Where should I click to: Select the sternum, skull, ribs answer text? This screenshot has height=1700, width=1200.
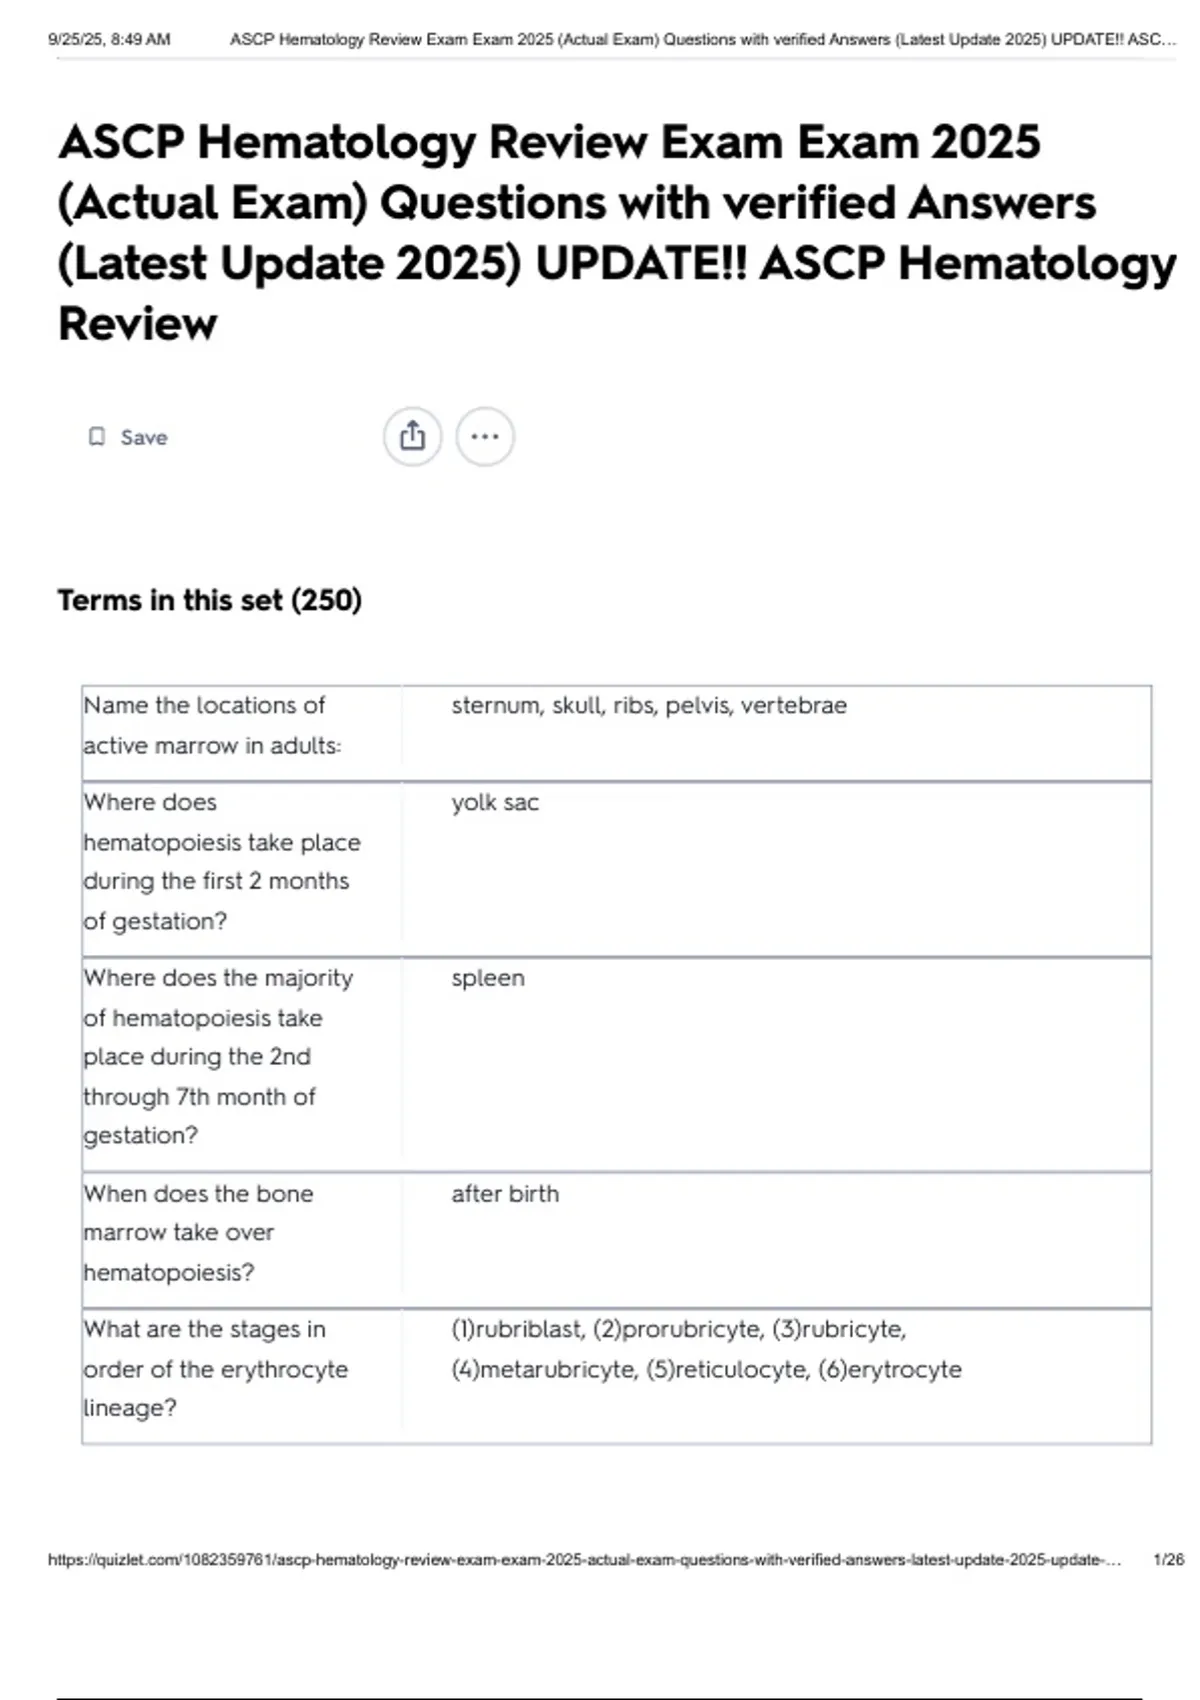pos(648,705)
